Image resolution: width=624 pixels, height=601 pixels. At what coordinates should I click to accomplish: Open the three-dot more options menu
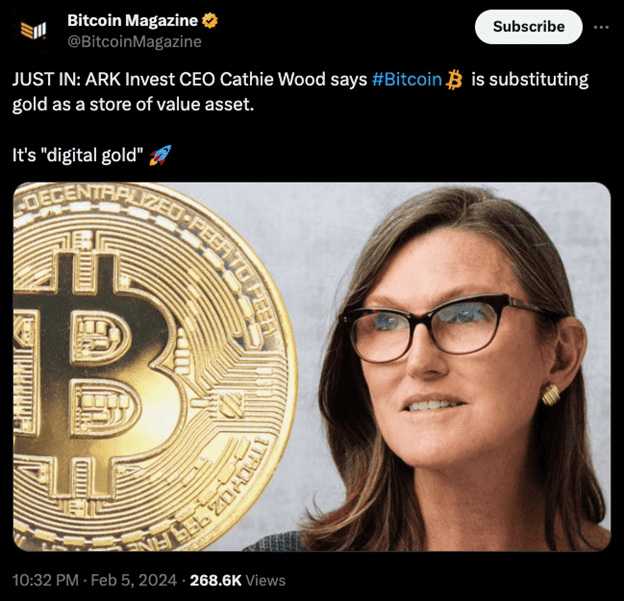(x=601, y=27)
